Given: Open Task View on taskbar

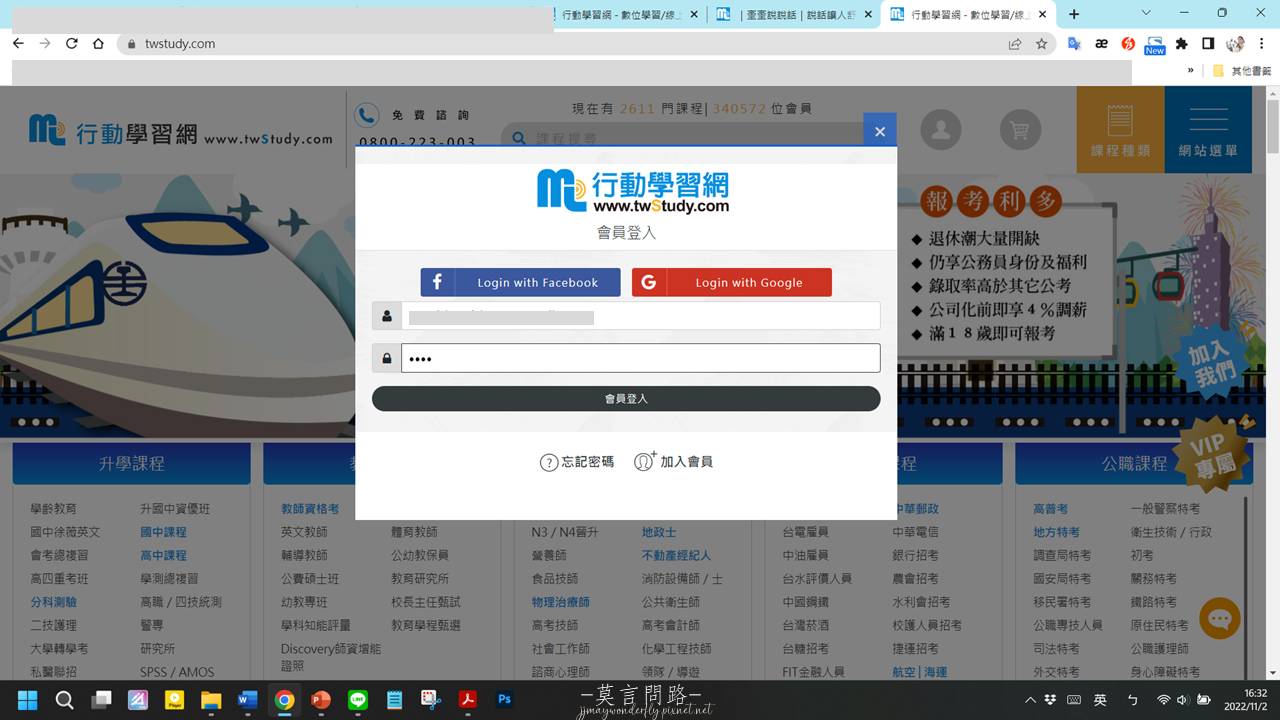Looking at the screenshot, I should coord(101,700).
